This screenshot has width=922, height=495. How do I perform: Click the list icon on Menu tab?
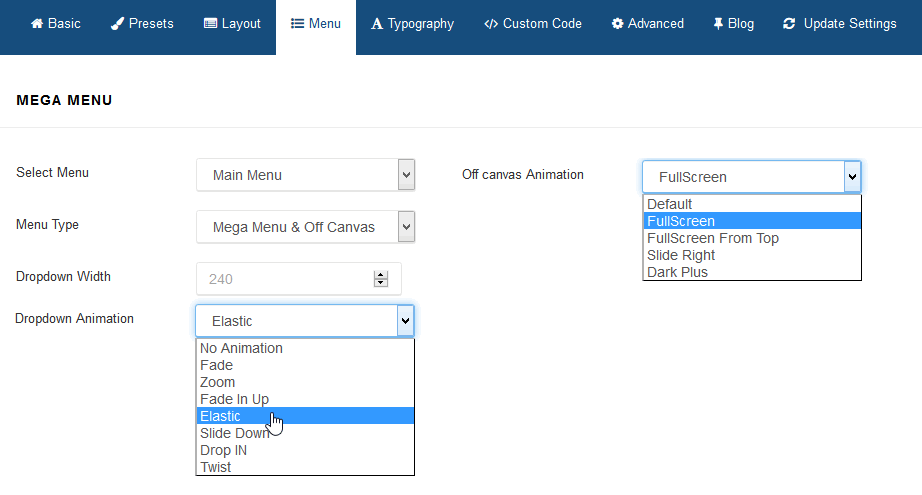pyautogui.click(x=297, y=24)
